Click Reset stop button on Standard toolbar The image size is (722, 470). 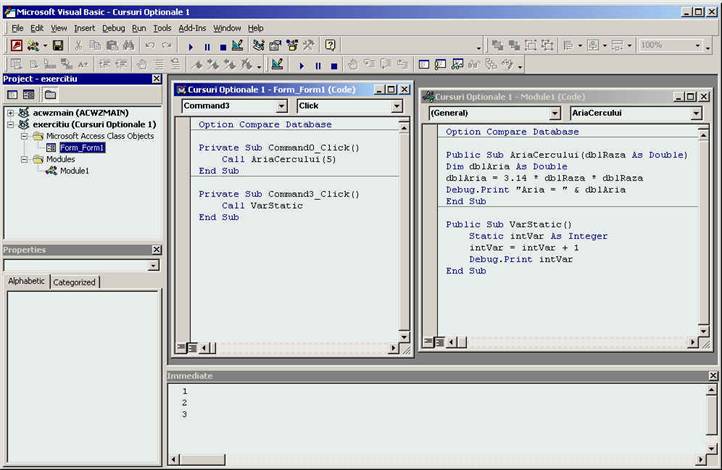223,46
